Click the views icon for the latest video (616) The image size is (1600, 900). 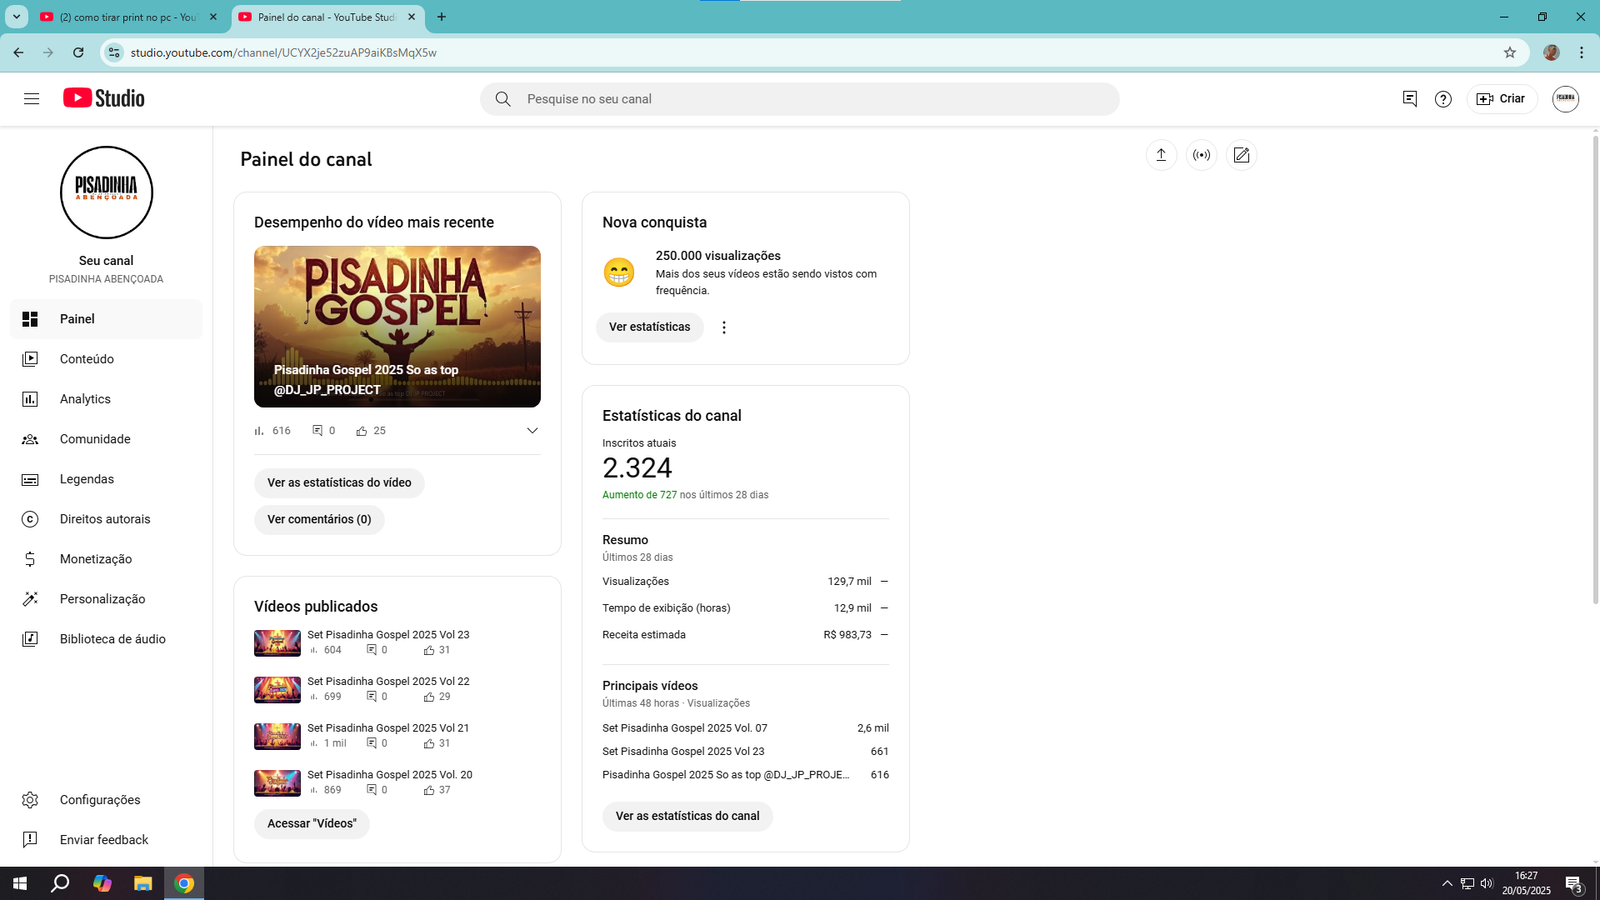pos(259,431)
